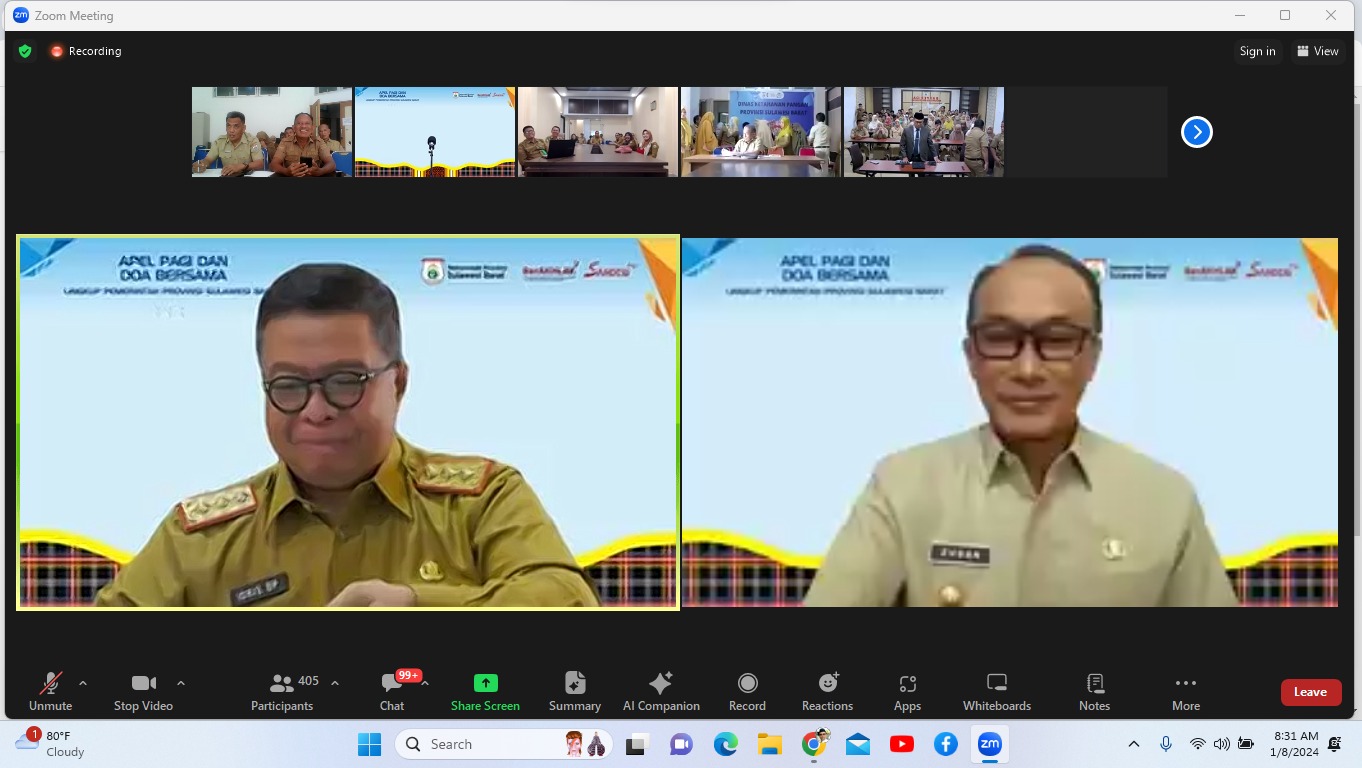Viewport: 1362px width, 768px height.
Task: Expand video options arrow beside Stop Video
Action: point(181,683)
